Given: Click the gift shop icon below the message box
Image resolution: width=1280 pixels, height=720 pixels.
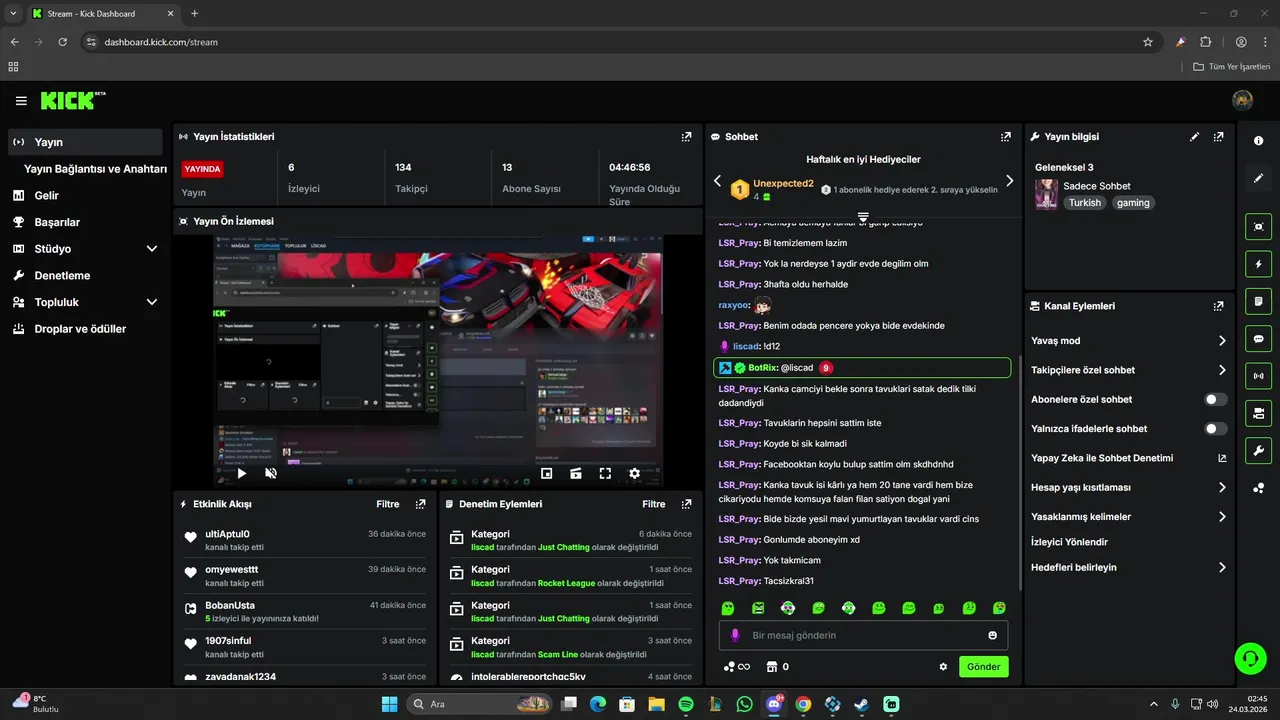Looking at the screenshot, I should point(772,667).
